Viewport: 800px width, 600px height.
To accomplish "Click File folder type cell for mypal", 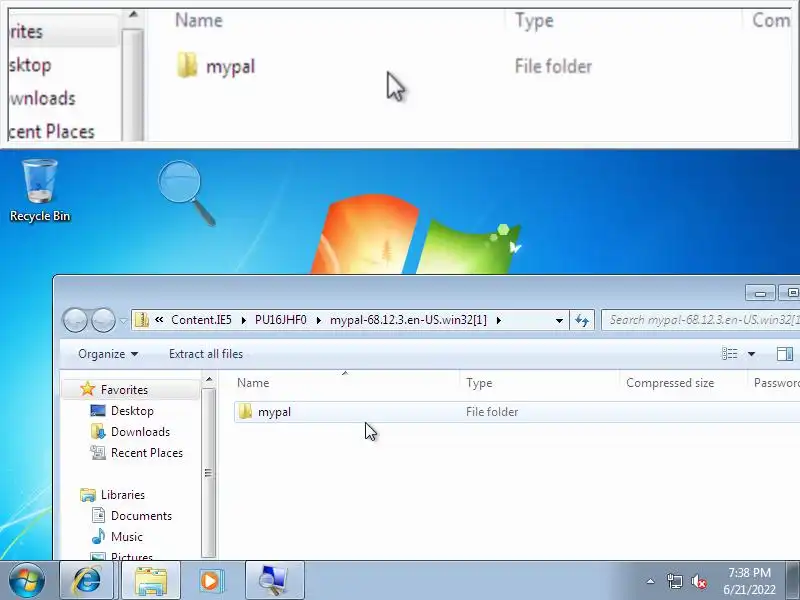I will 491,412.
